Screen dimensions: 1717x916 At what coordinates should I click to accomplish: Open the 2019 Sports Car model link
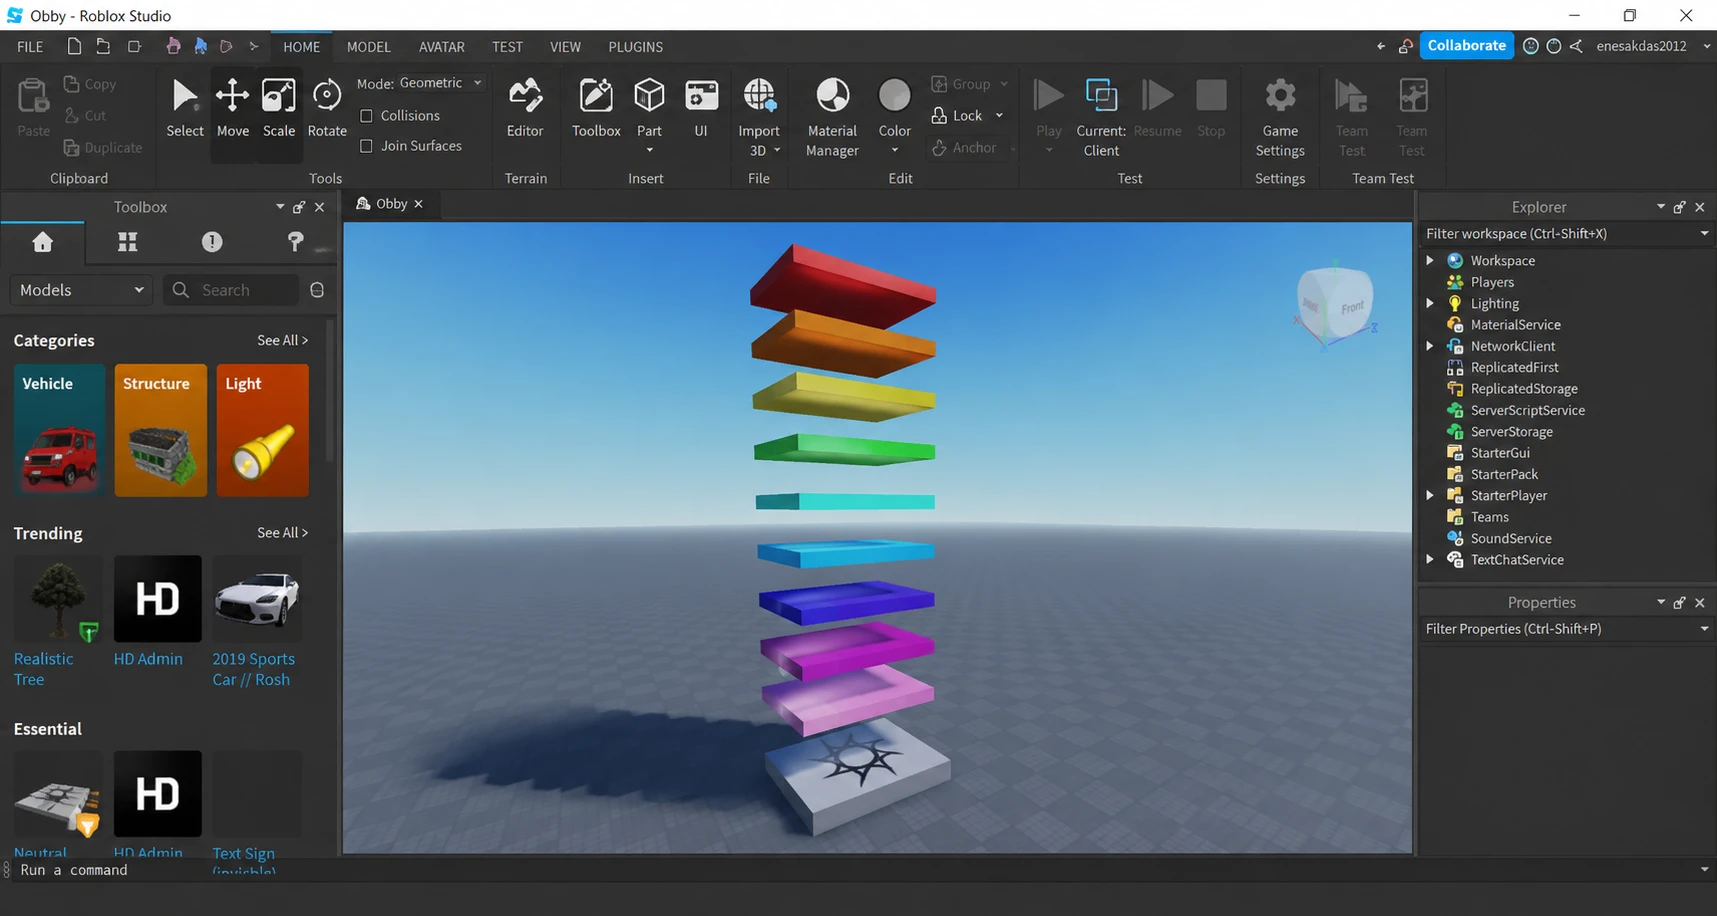click(x=253, y=669)
